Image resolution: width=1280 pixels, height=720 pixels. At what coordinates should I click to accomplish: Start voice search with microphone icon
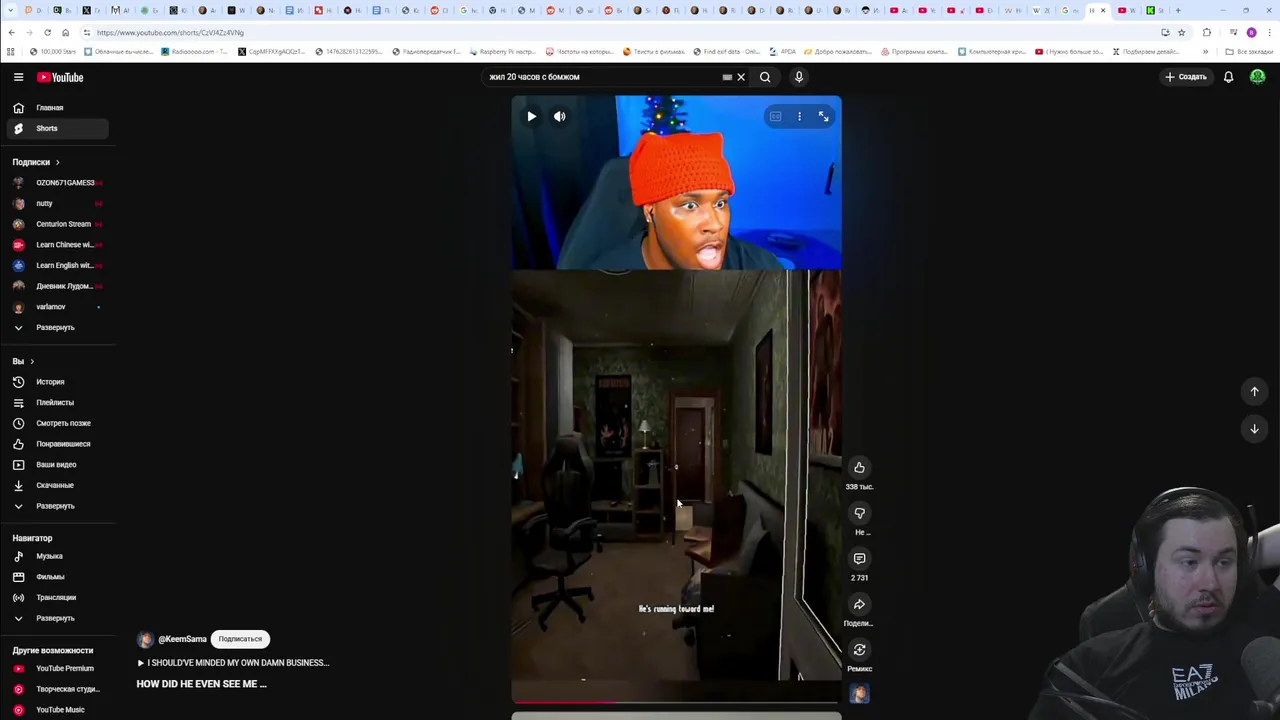(x=799, y=77)
